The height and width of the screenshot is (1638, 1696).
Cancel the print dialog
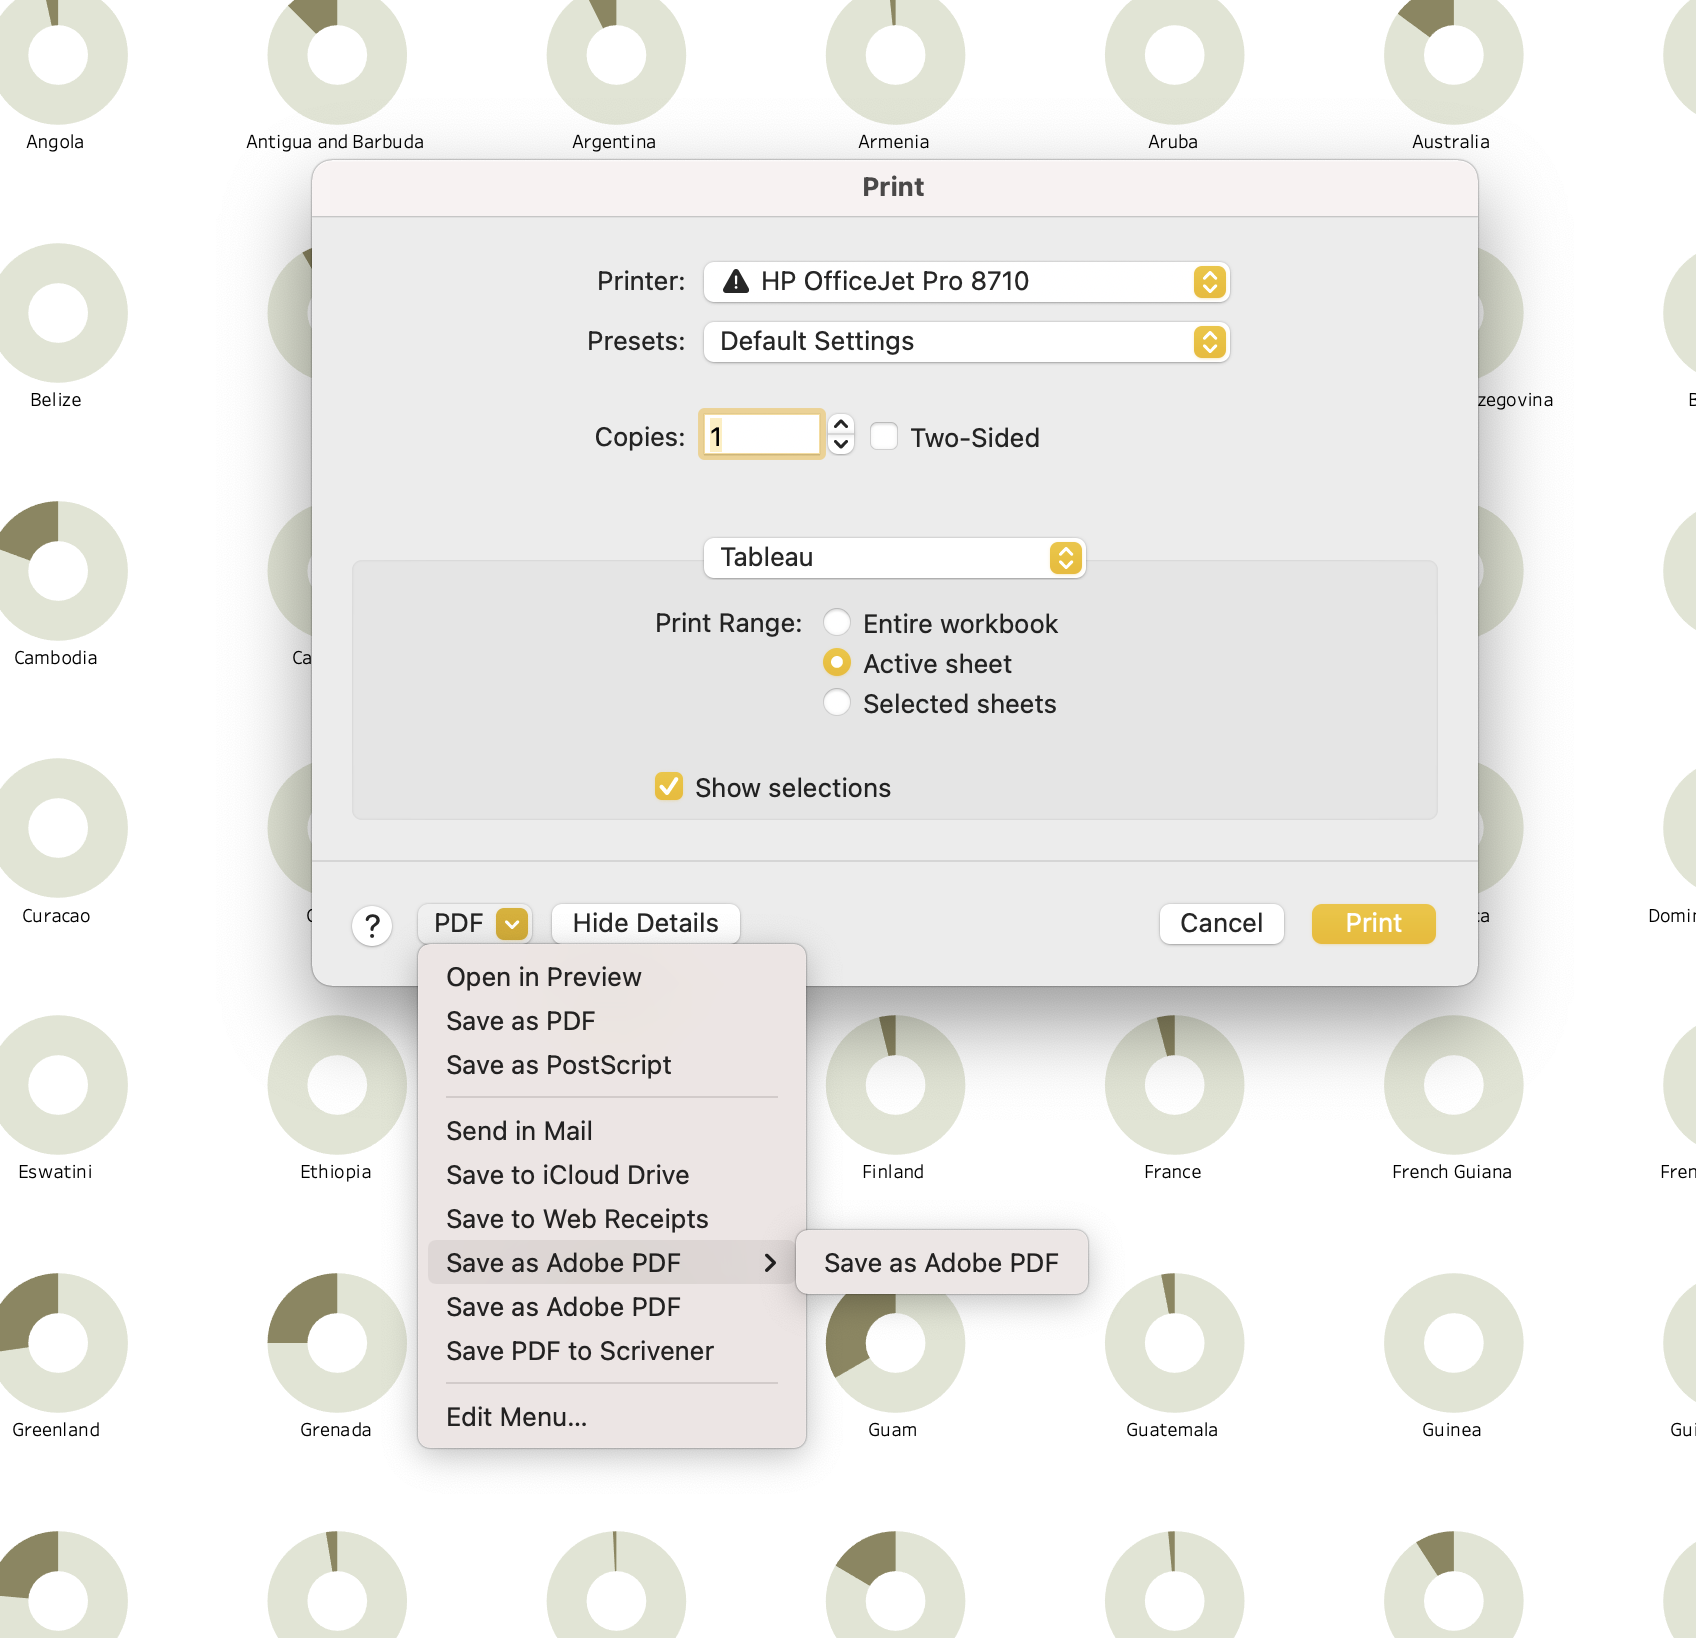click(1221, 923)
